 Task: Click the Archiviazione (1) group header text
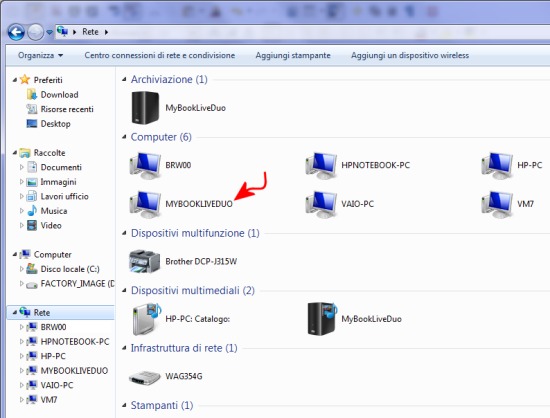(169, 80)
